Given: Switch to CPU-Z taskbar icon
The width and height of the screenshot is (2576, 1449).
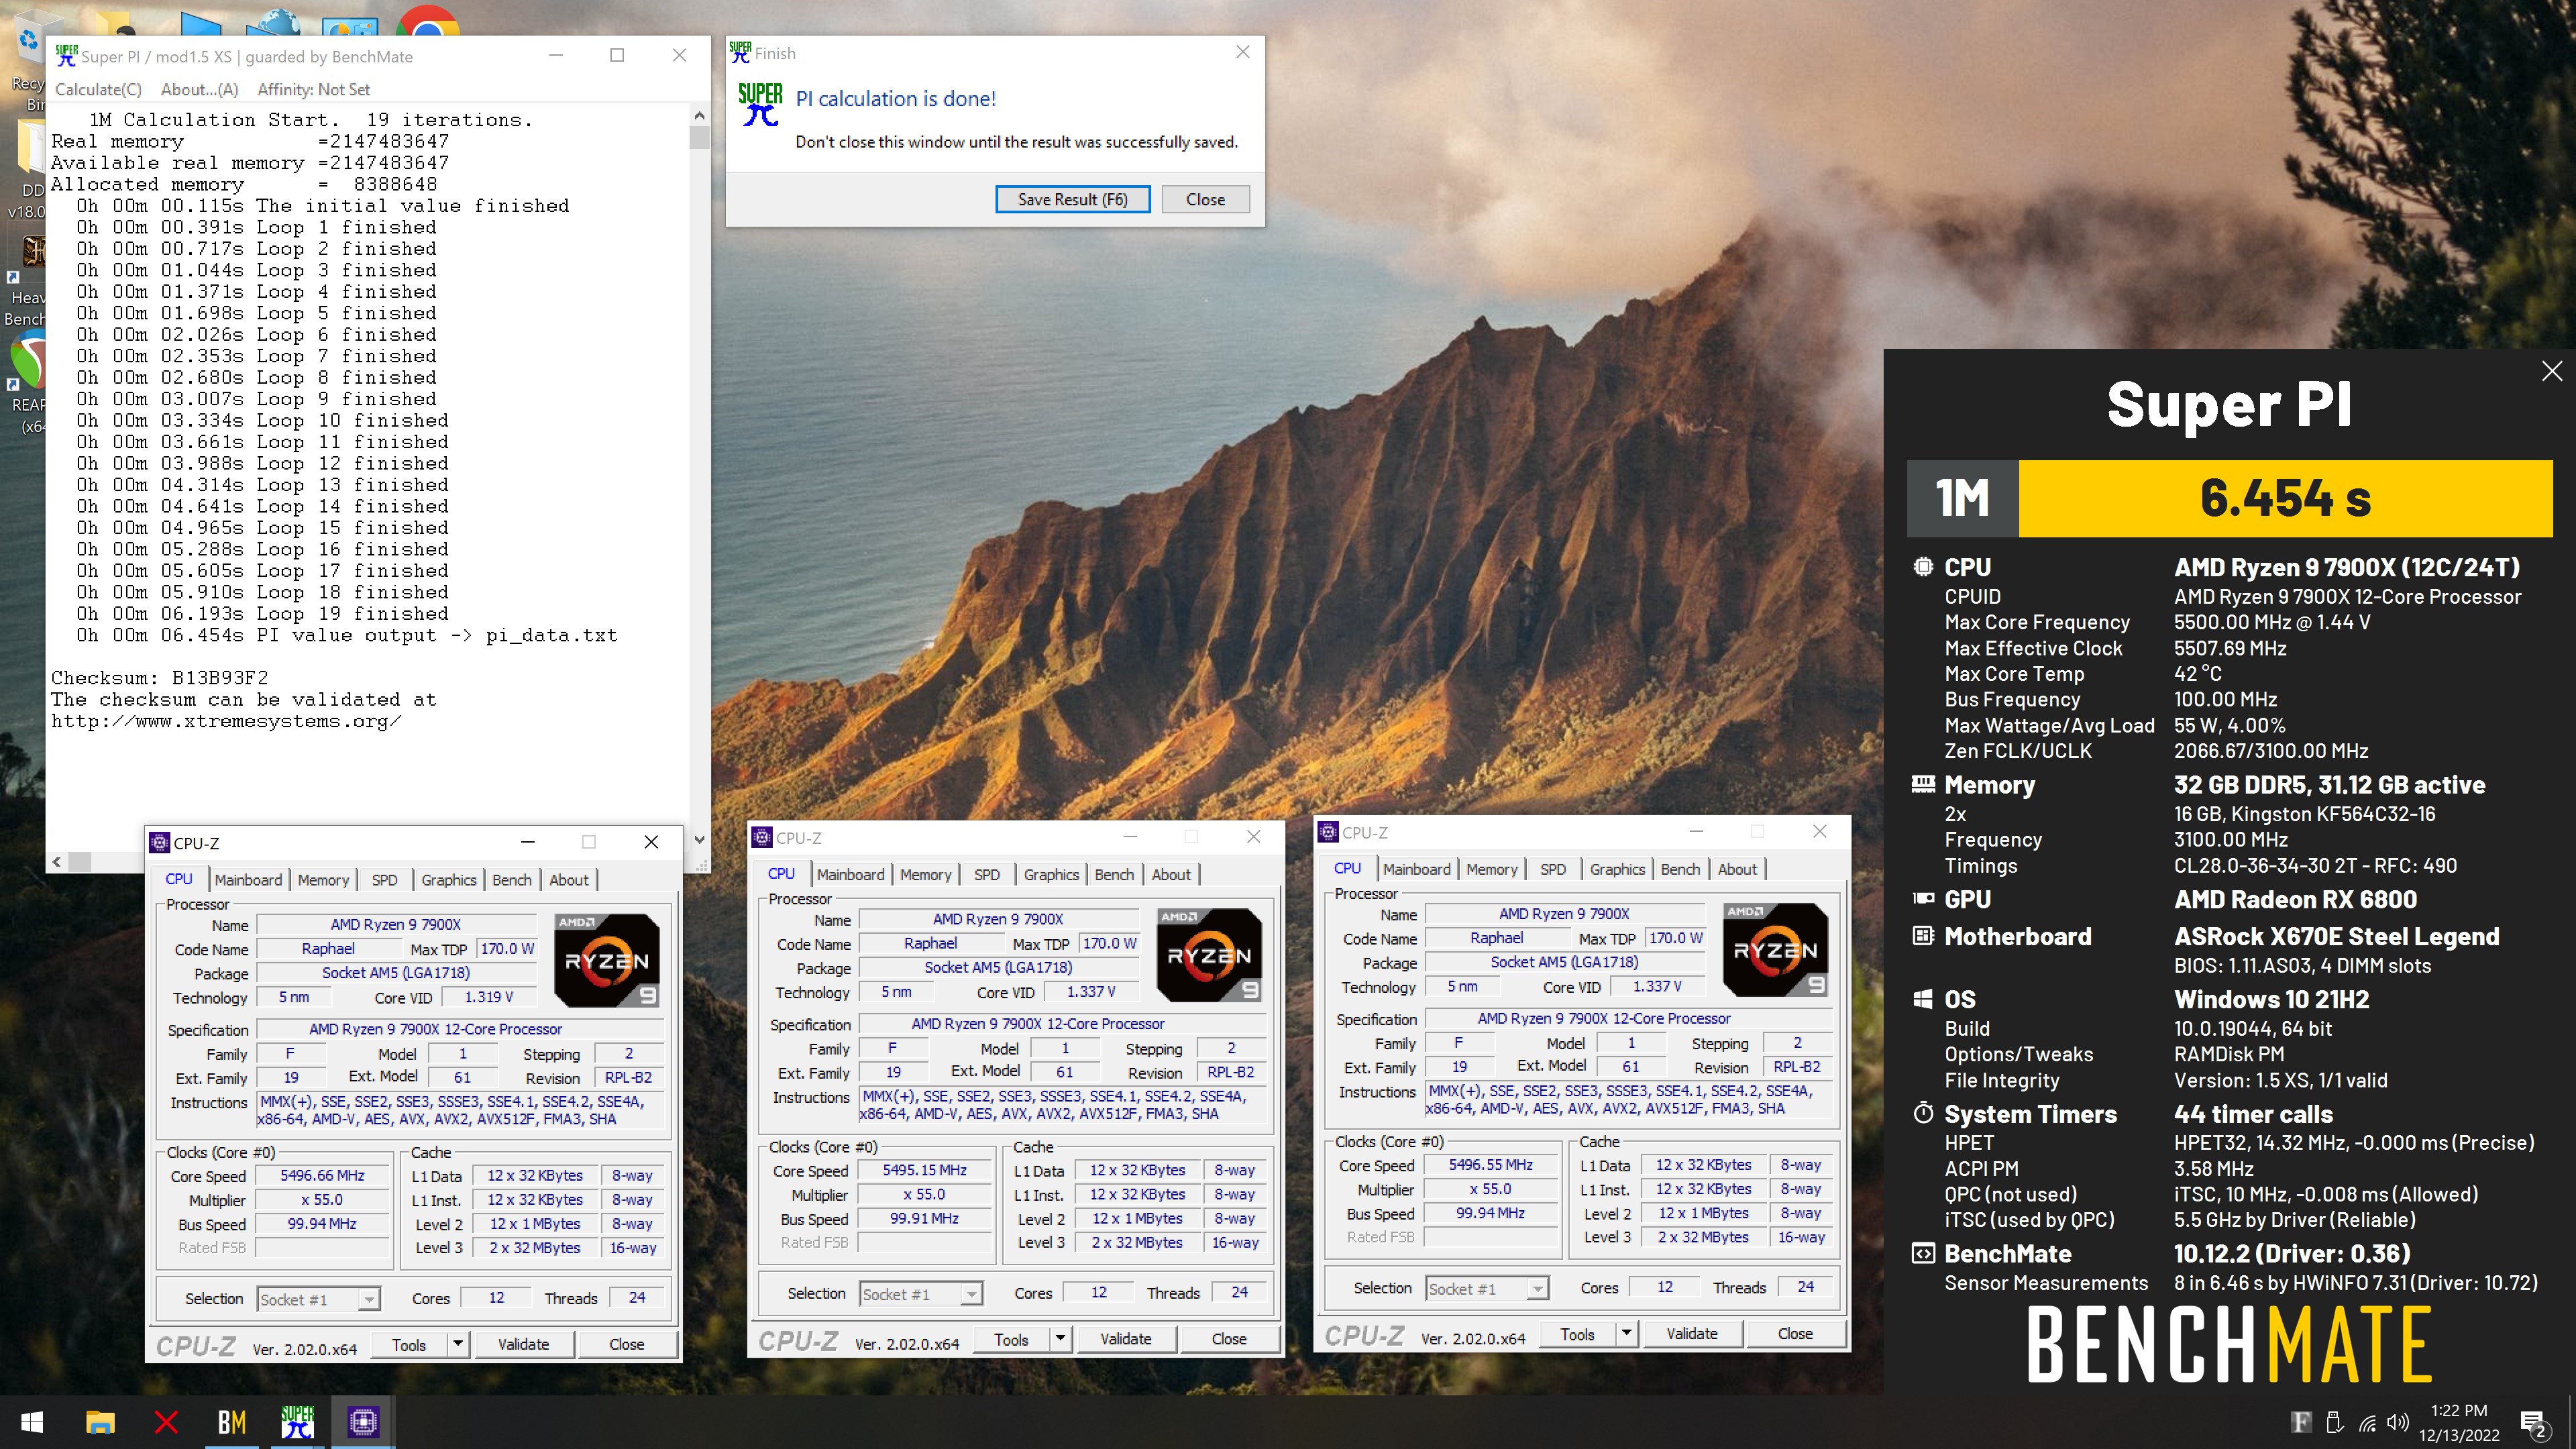Looking at the screenshot, I should pyautogui.click(x=363, y=1422).
